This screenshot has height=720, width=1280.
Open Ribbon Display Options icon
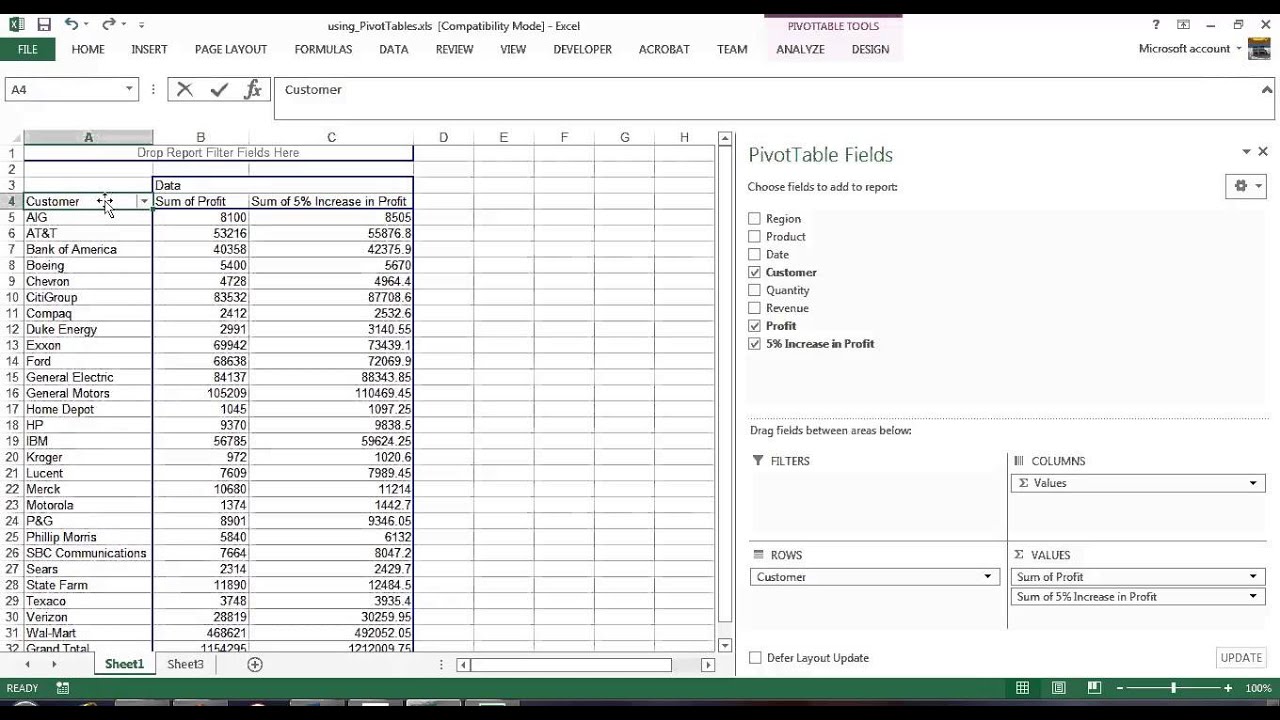pos(1183,25)
